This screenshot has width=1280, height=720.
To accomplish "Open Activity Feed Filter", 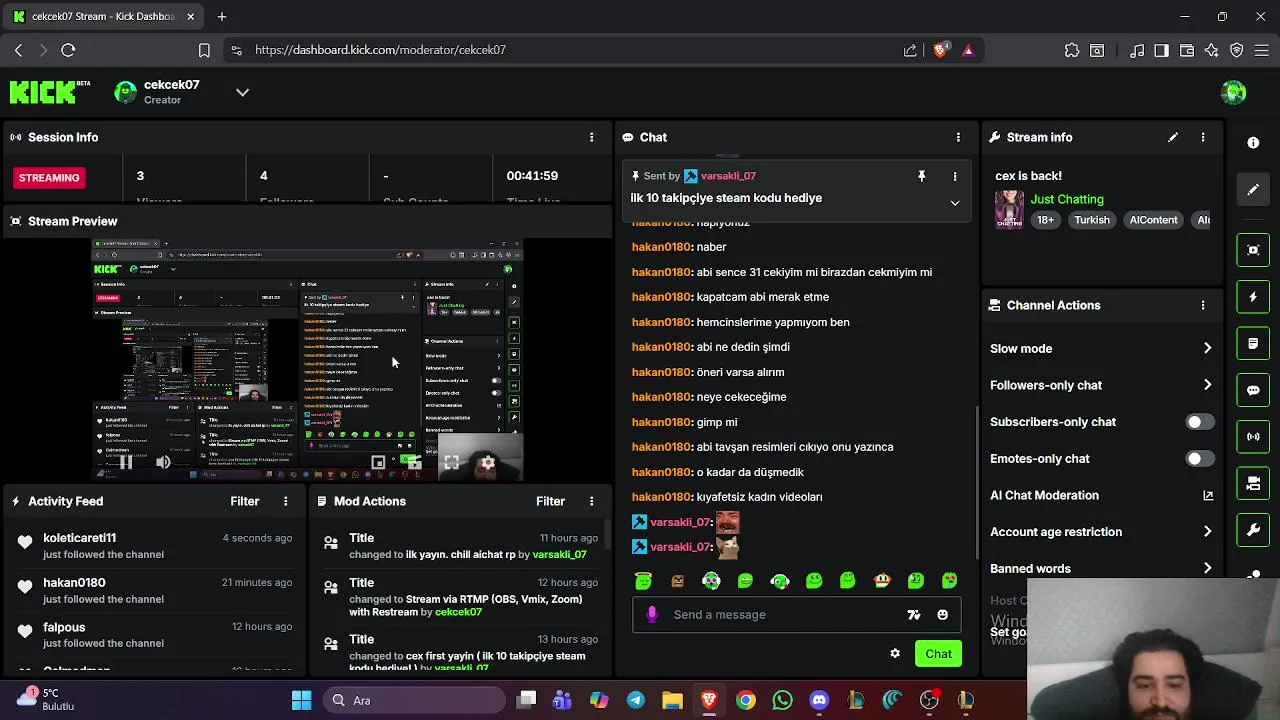I will point(245,501).
